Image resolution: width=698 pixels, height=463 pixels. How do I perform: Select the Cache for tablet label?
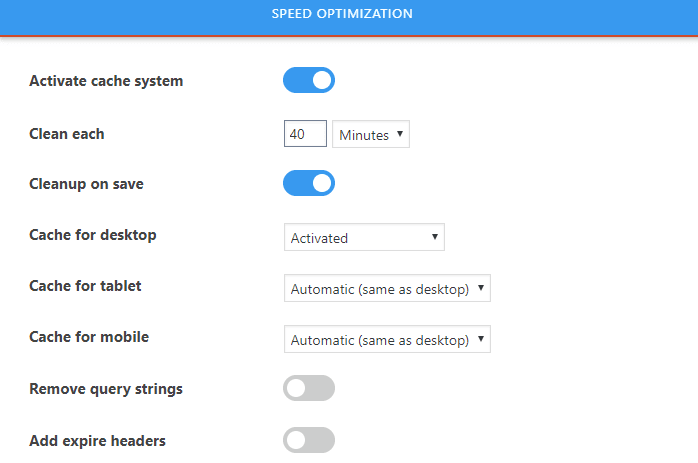click(x=85, y=286)
